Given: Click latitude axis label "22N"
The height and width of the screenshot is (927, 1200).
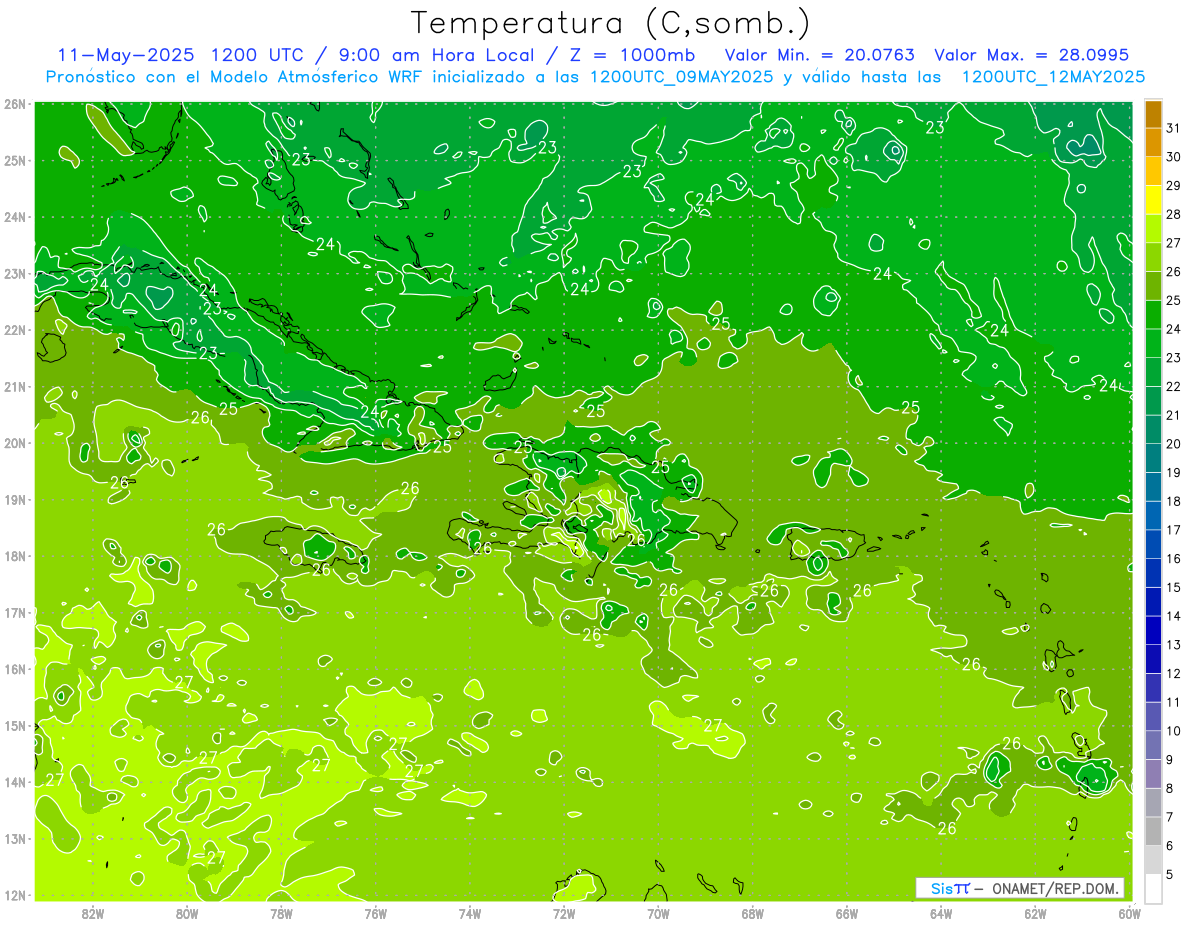Looking at the screenshot, I should [15, 330].
